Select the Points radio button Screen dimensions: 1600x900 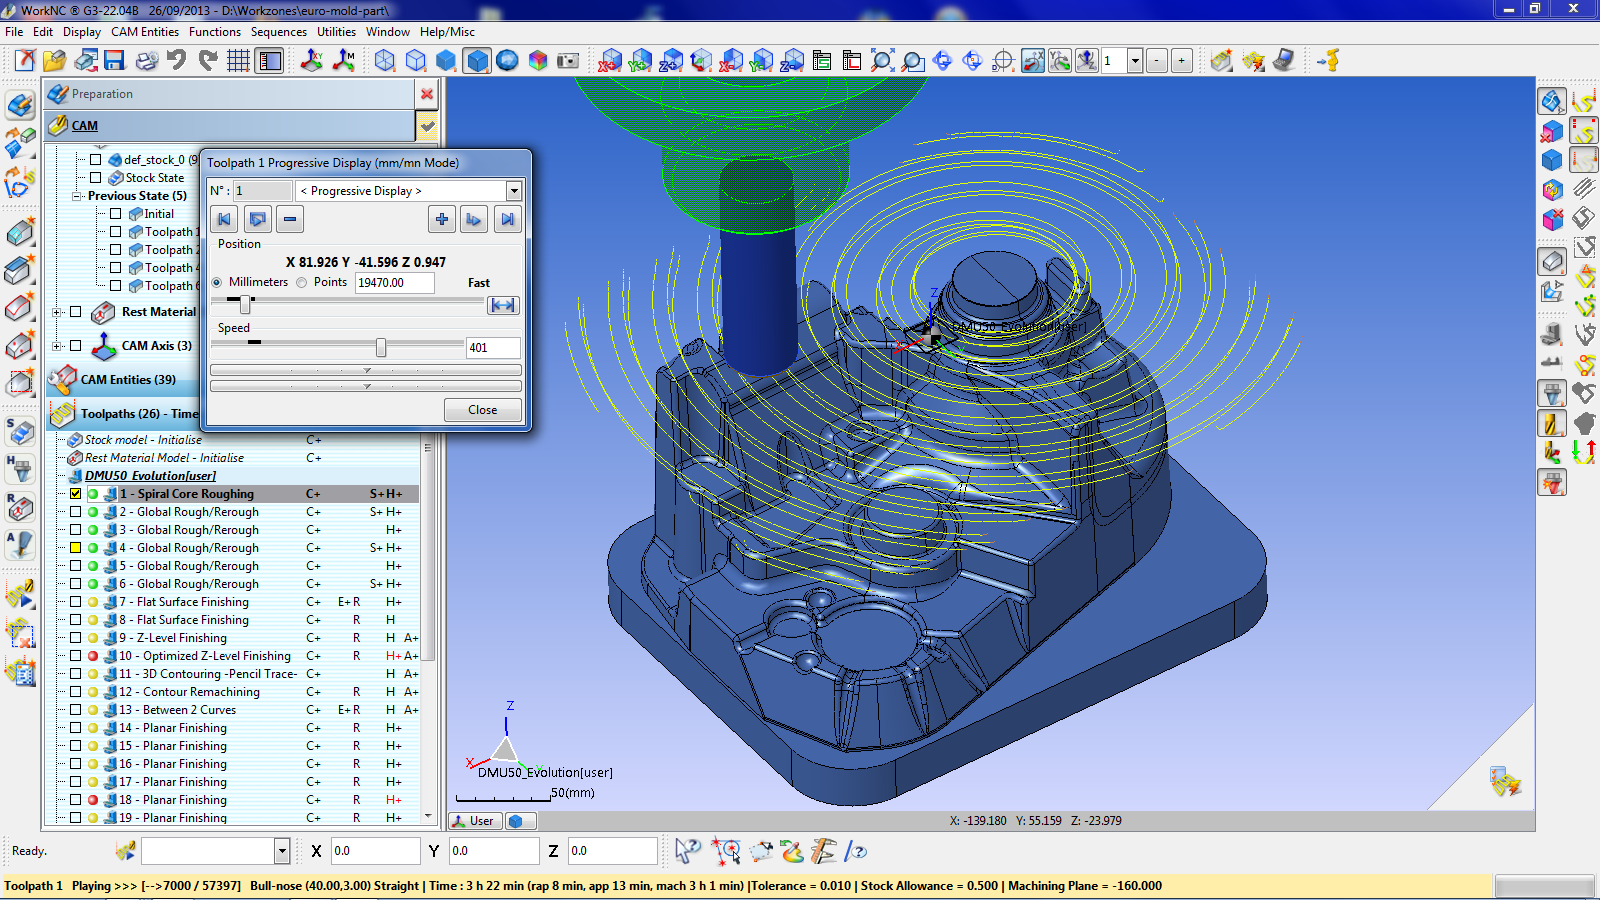[x=302, y=283]
